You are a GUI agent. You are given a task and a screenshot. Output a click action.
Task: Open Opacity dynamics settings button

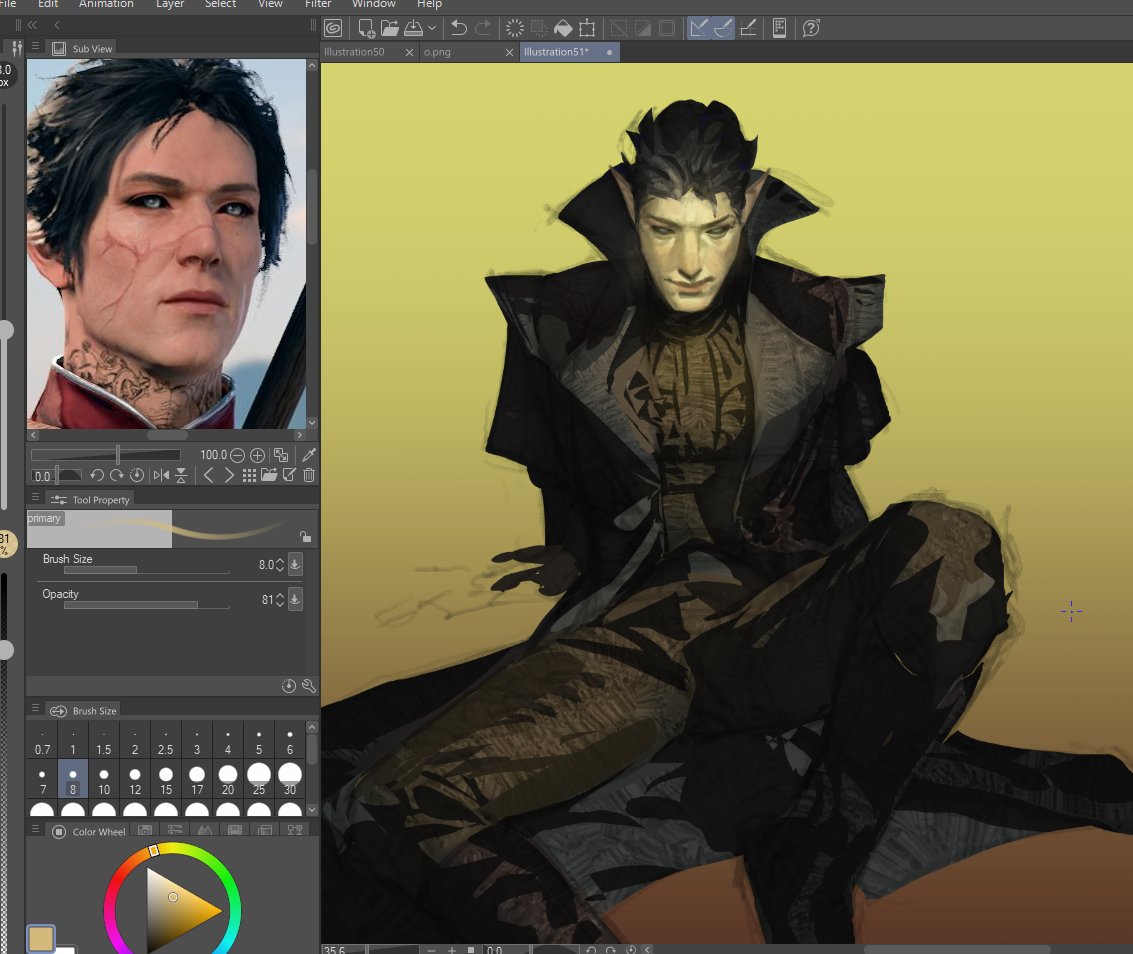point(296,599)
